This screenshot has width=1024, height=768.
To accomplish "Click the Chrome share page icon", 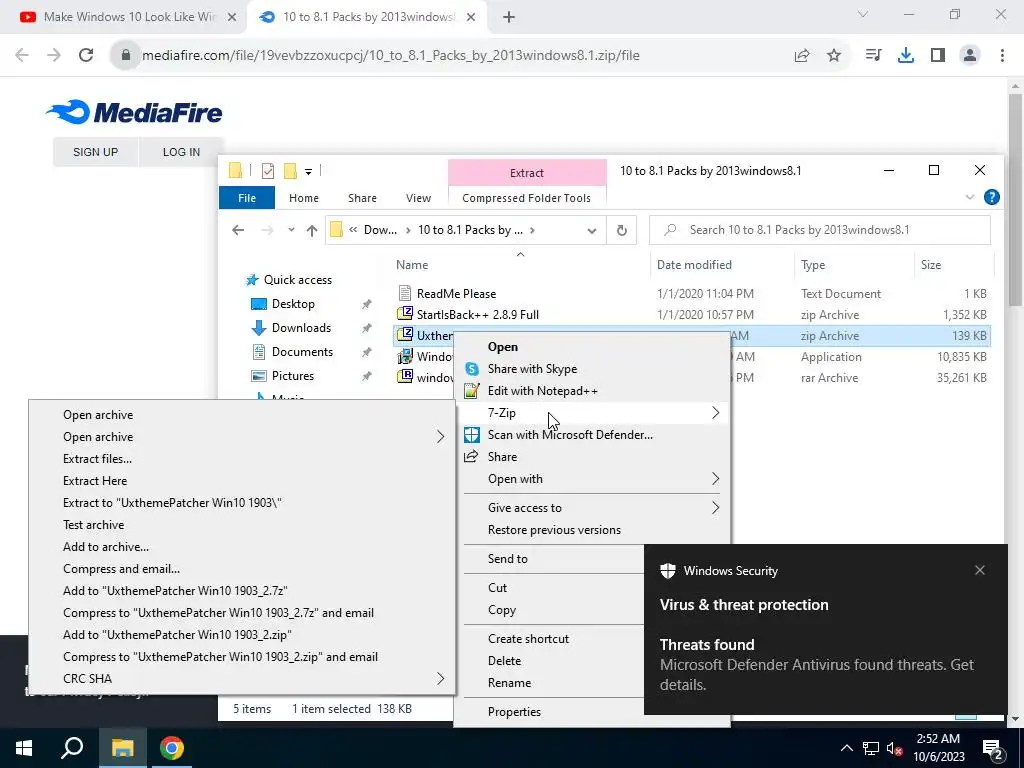I will point(802,56).
